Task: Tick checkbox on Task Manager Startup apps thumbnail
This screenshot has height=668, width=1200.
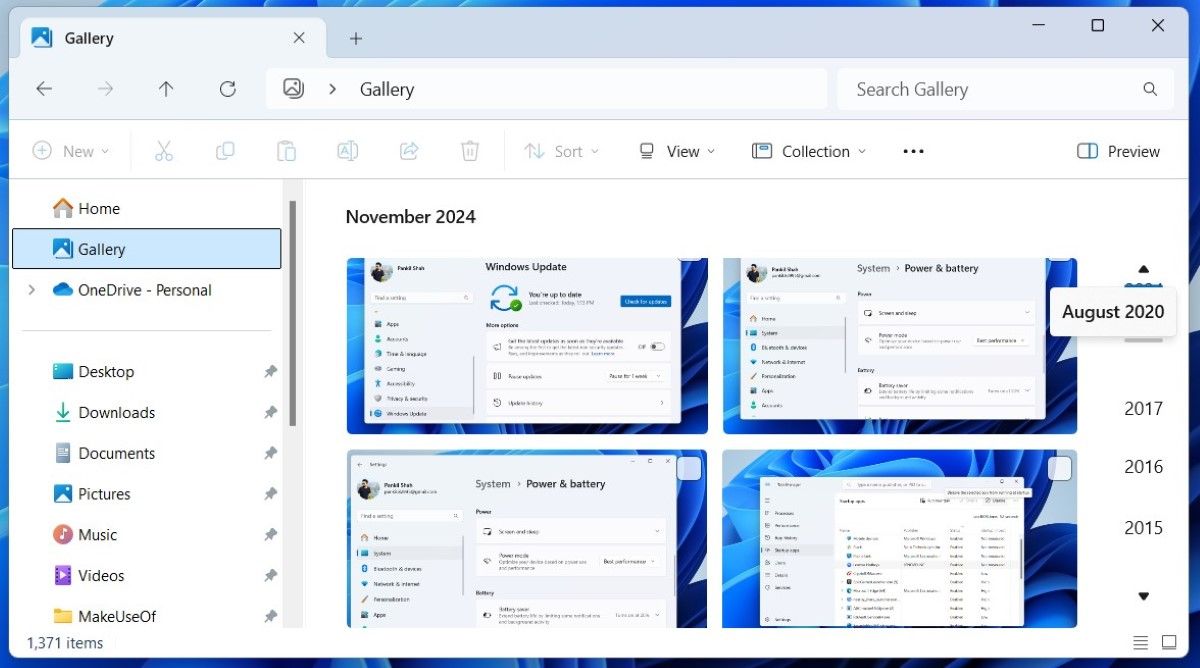Action: tap(1059, 468)
